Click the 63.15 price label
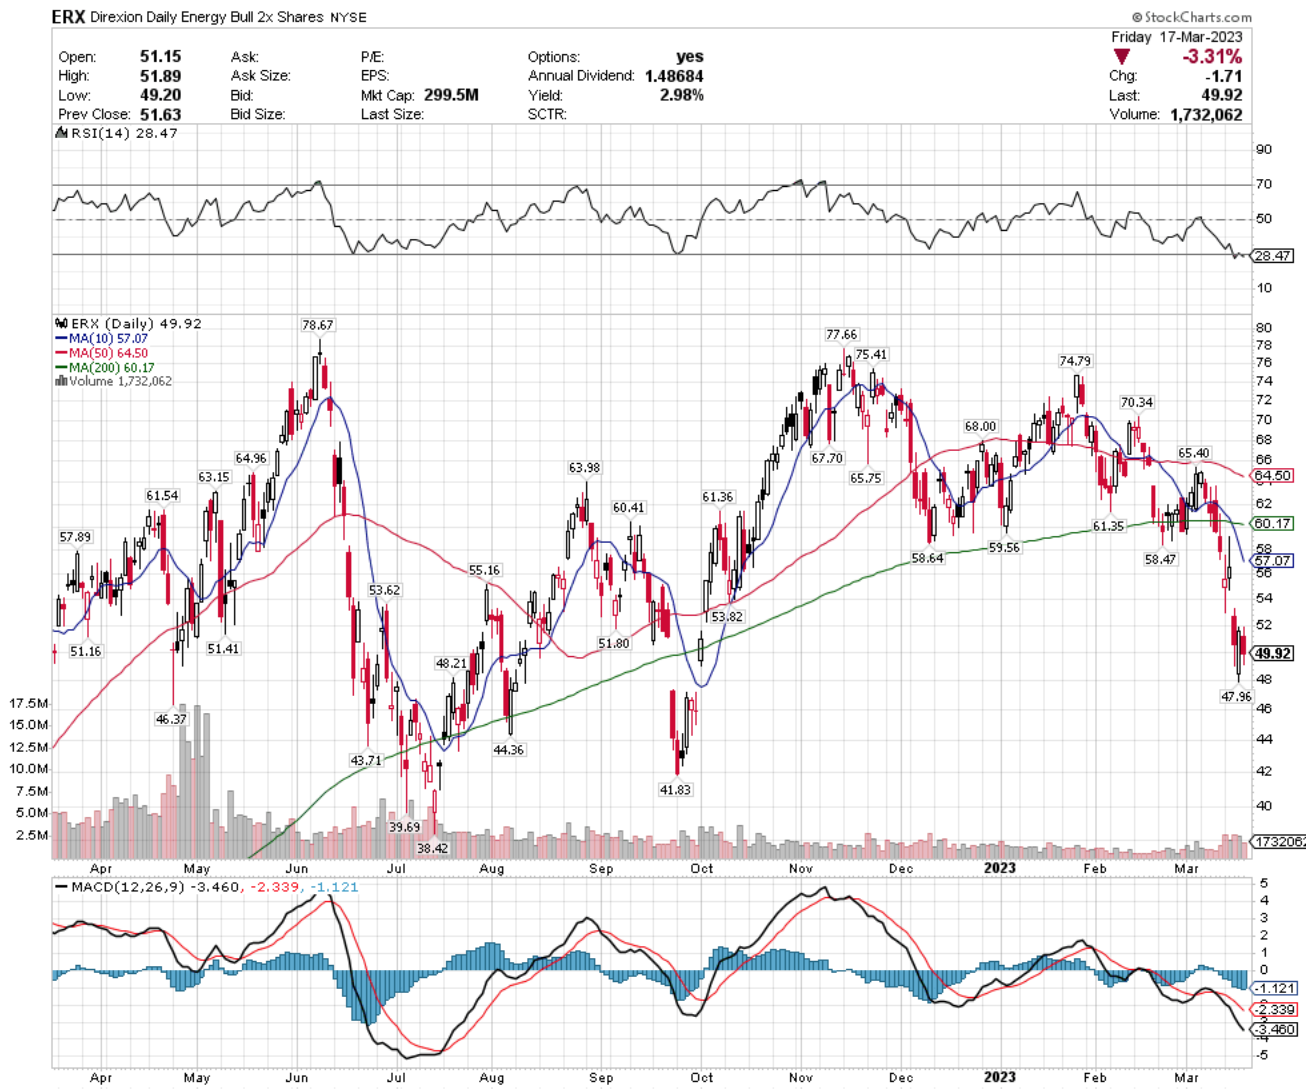Viewport: 1314px width, 1090px height. click(214, 477)
